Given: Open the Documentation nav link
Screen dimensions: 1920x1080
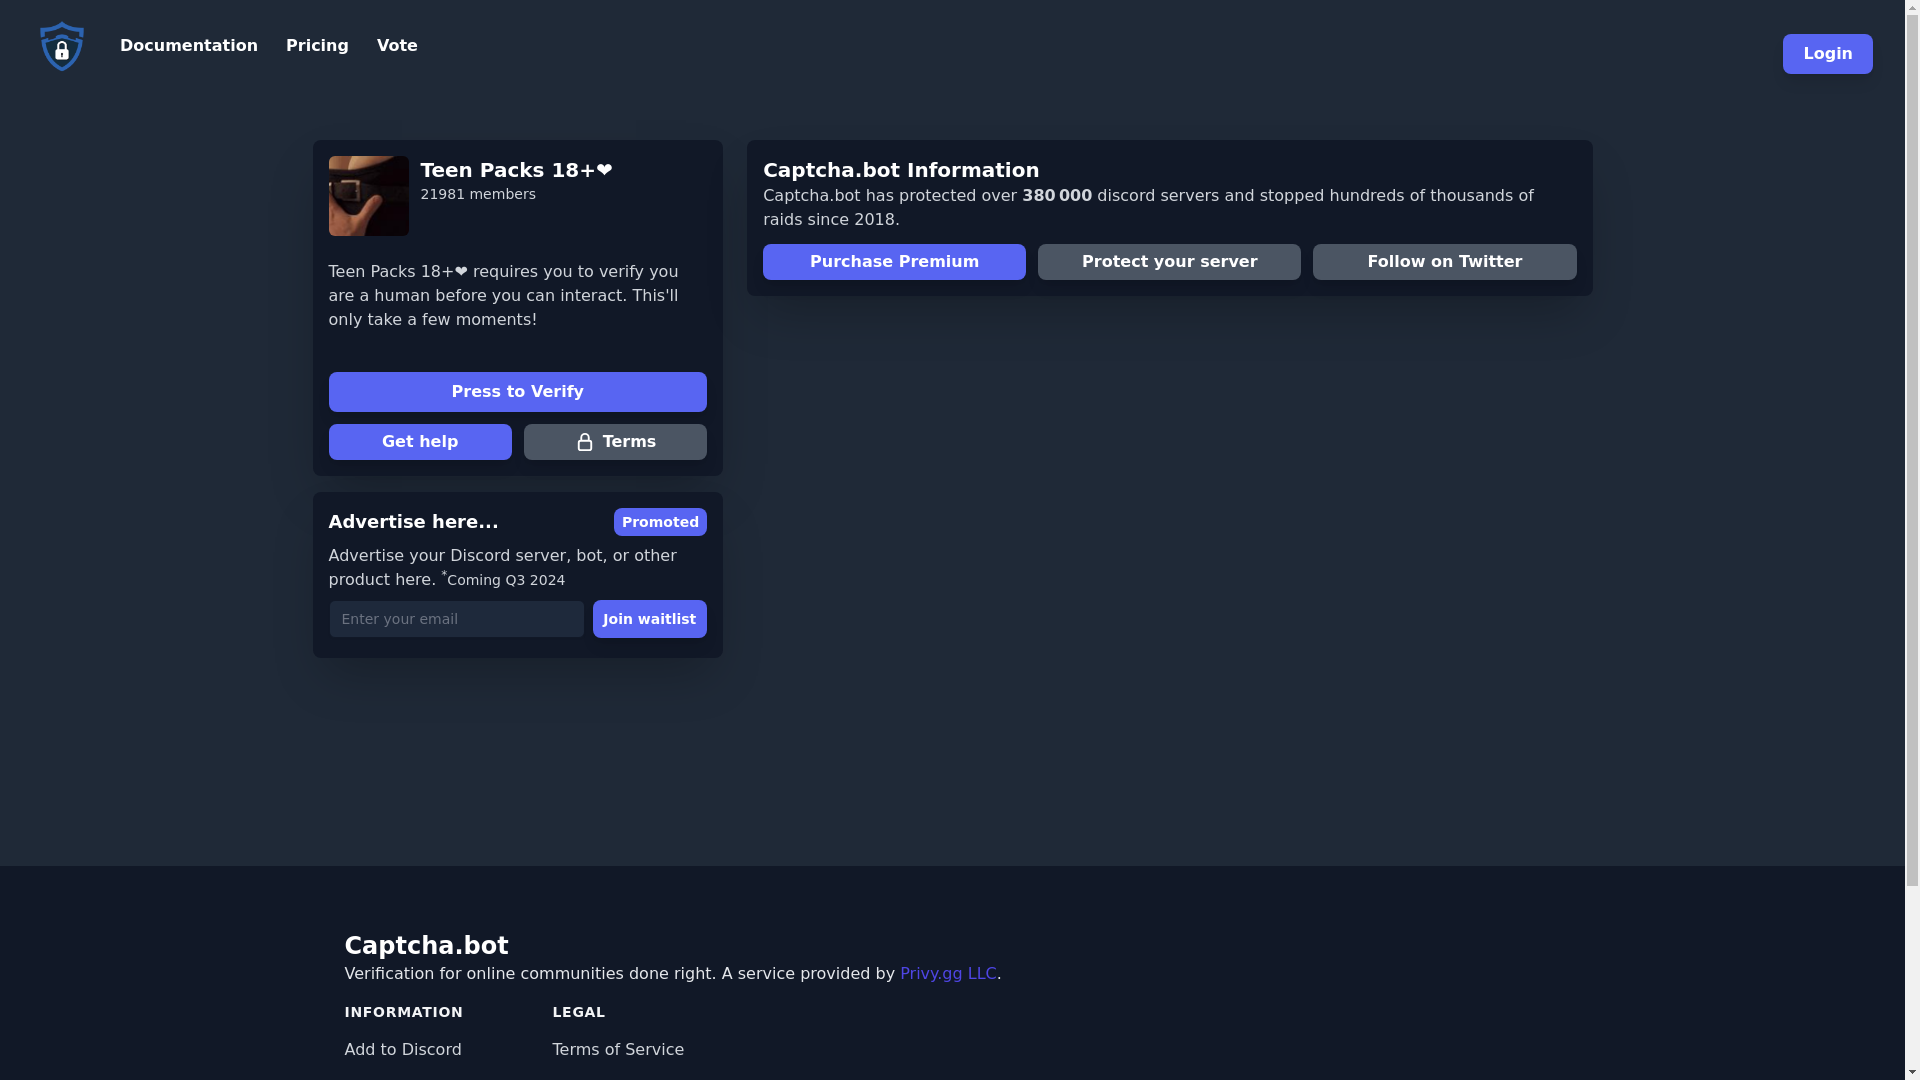Looking at the screenshot, I should click(x=189, y=46).
